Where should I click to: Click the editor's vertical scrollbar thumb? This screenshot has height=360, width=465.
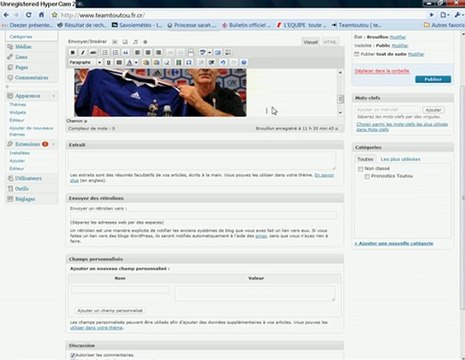tap(340, 99)
